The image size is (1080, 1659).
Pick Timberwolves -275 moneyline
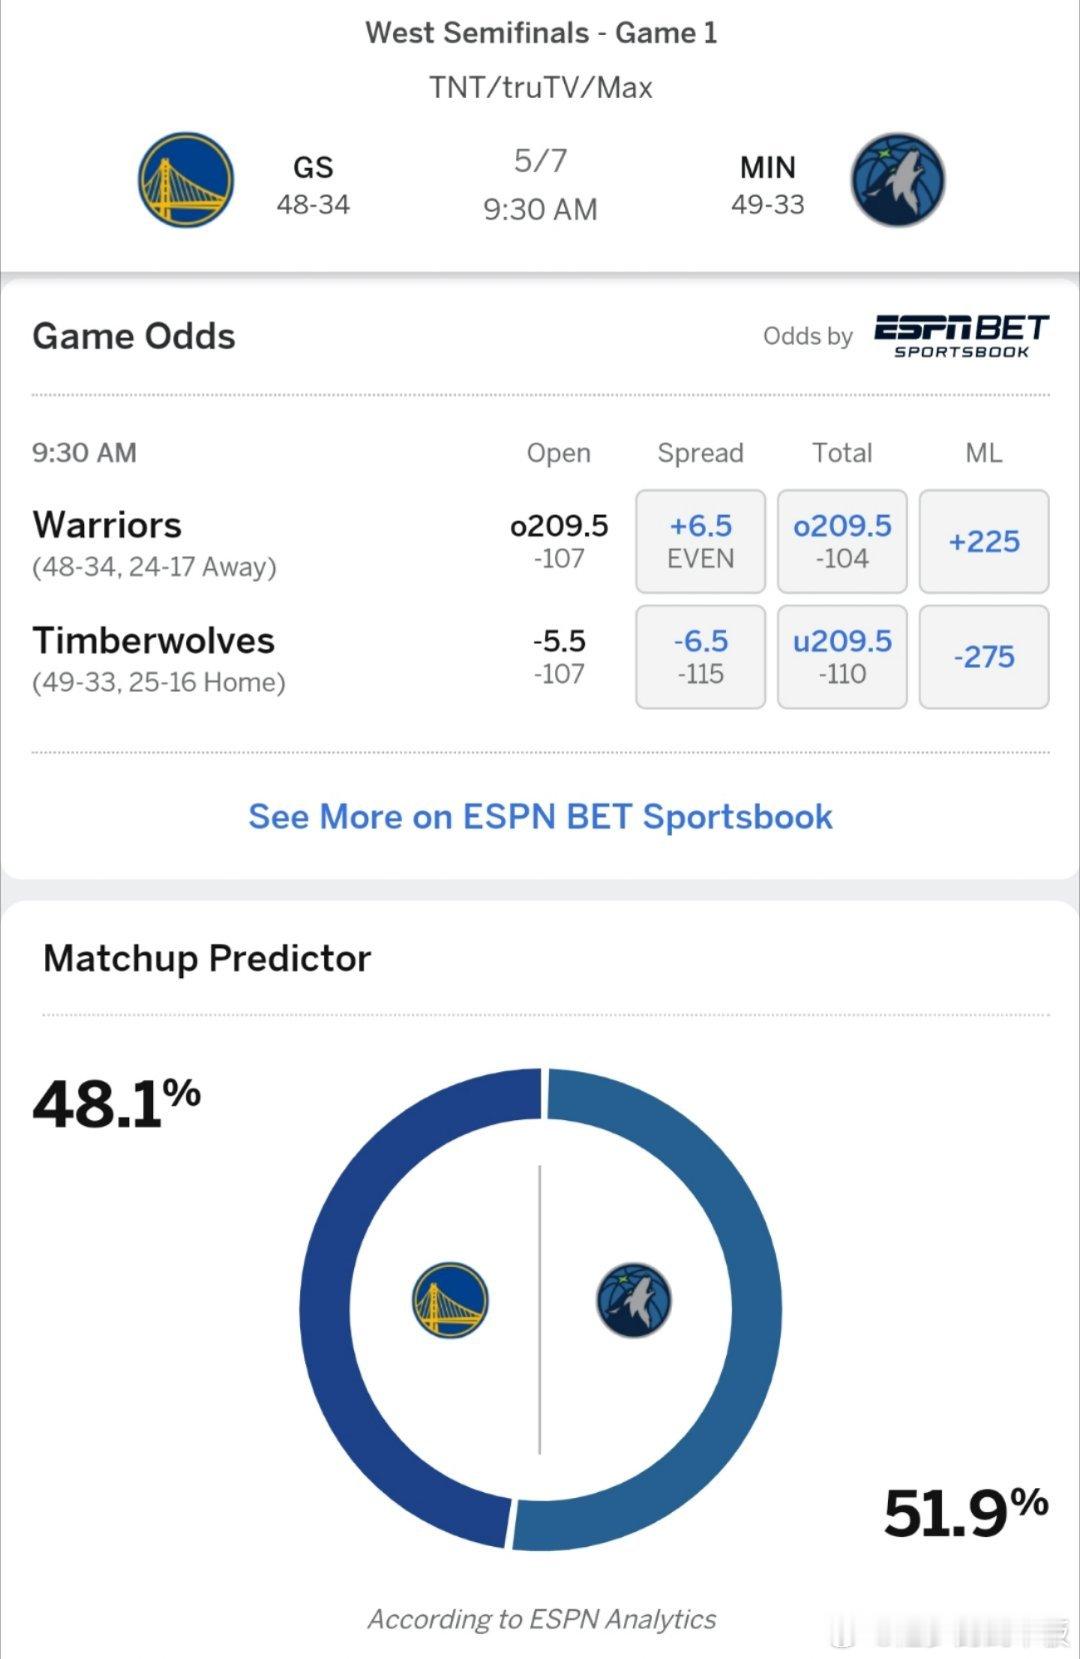tap(984, 657)
